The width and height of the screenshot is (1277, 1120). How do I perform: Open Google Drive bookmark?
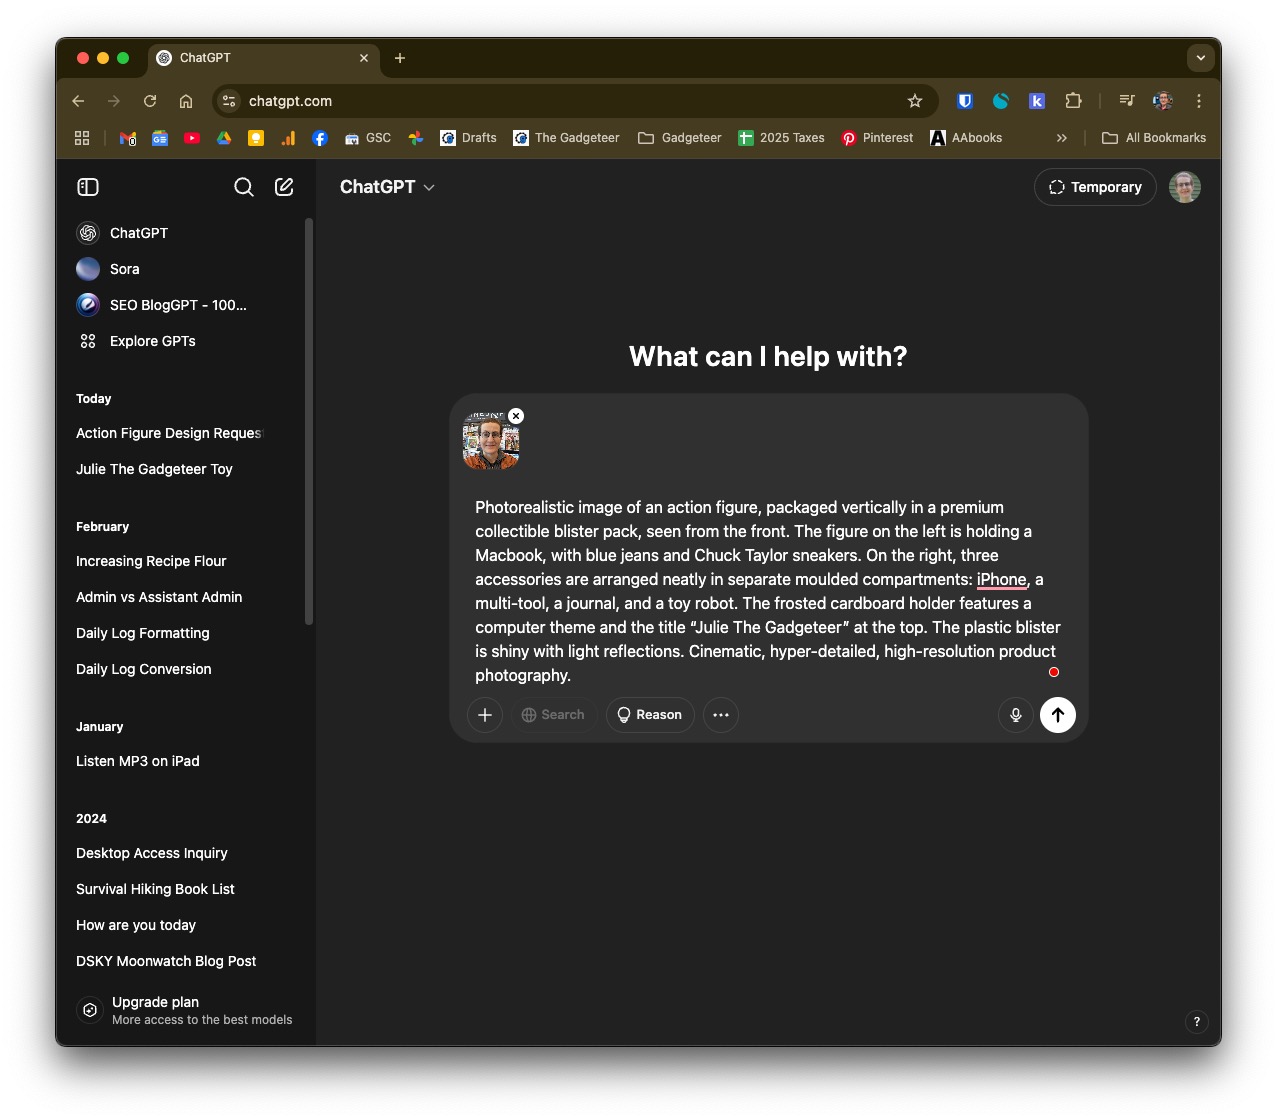tap(224, 138)
